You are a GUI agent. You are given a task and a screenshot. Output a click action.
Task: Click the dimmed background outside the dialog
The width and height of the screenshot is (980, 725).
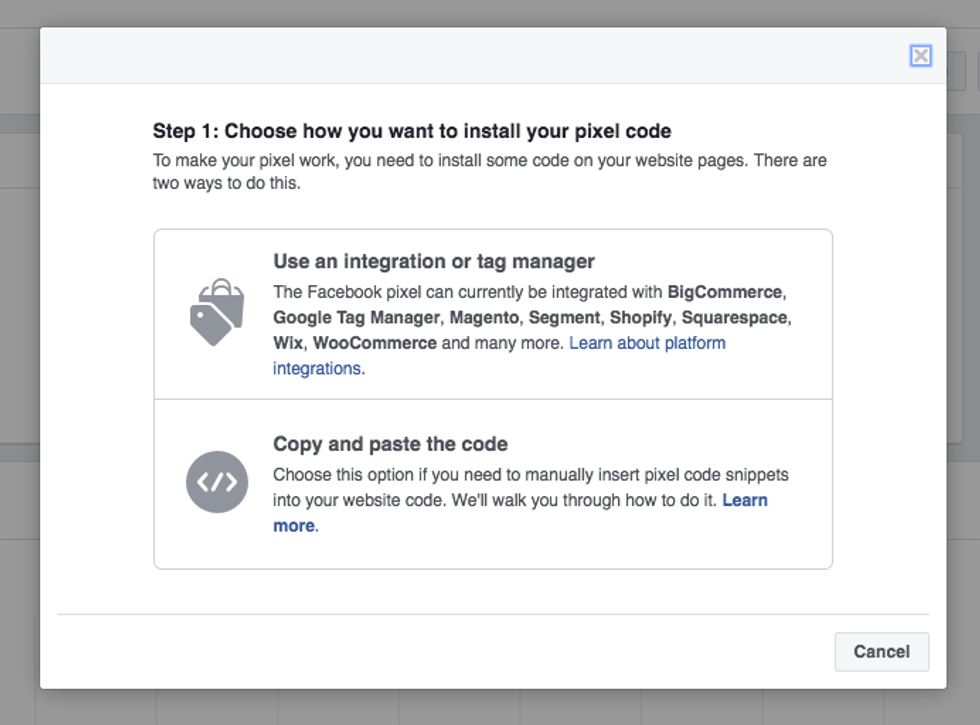click(x=20, y=400)
